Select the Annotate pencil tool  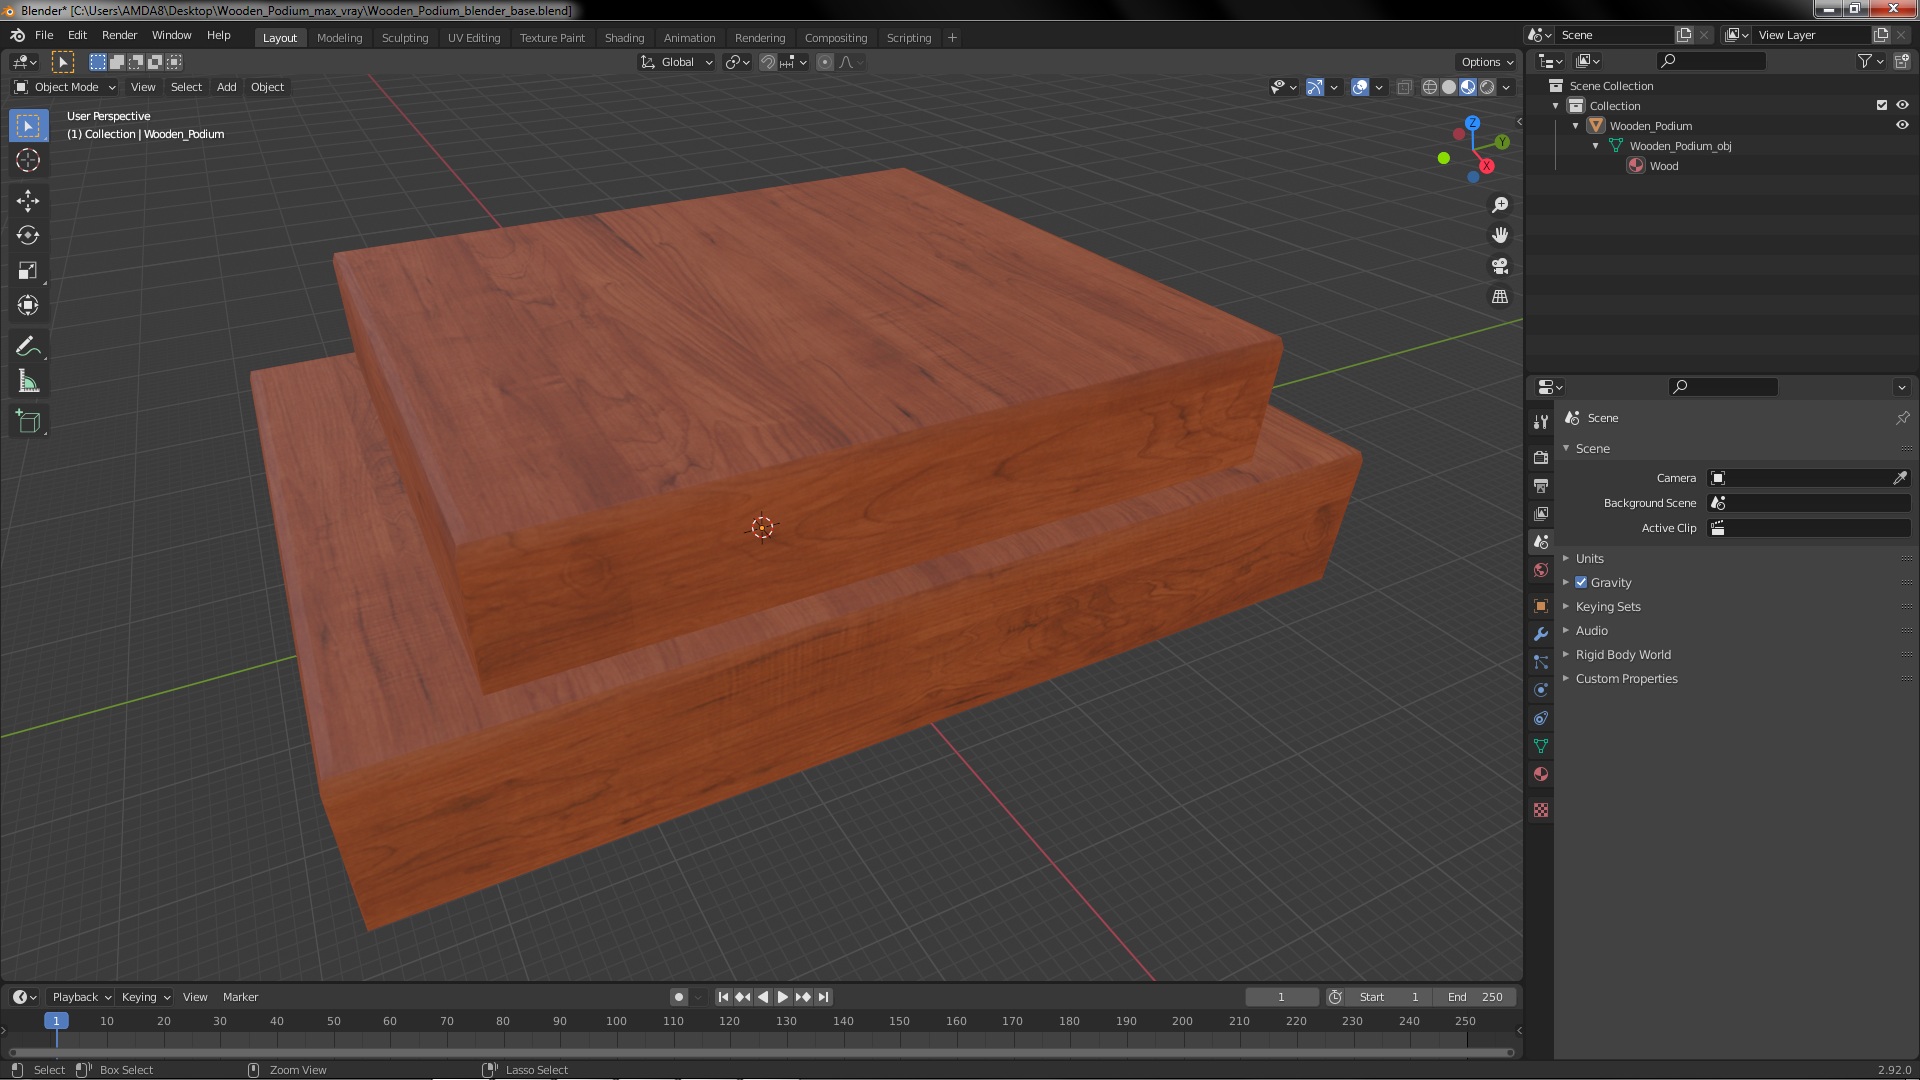coord(28,347)
